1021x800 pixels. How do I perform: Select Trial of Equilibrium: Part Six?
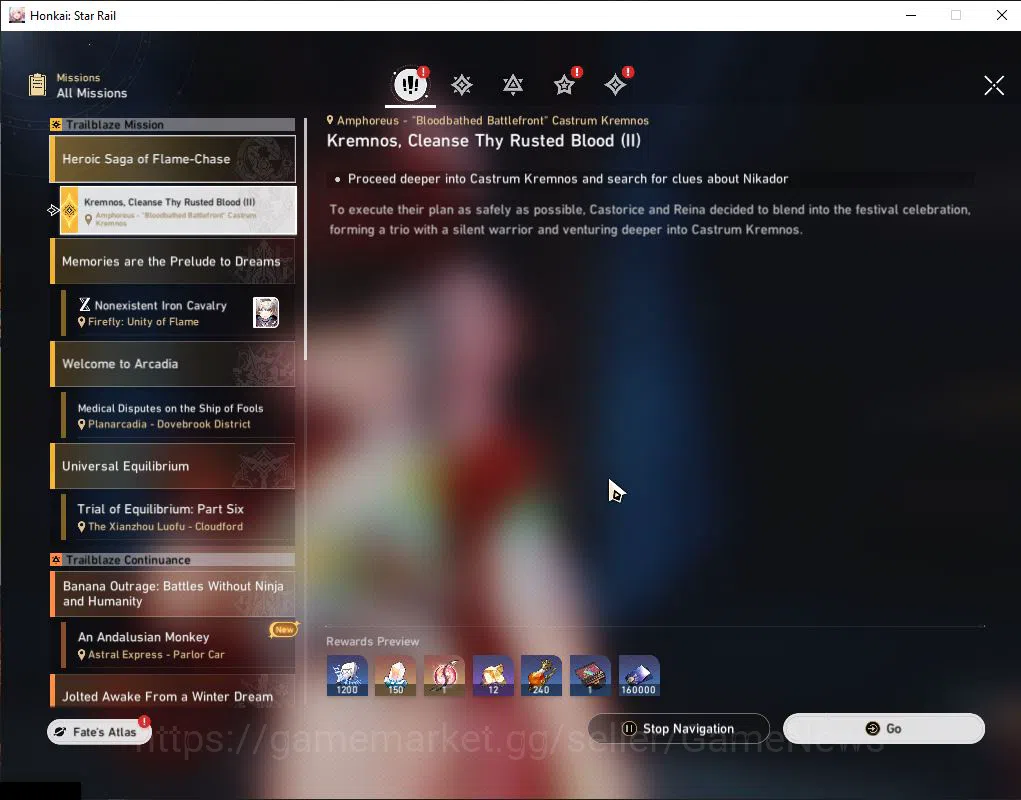pos(178,517)
